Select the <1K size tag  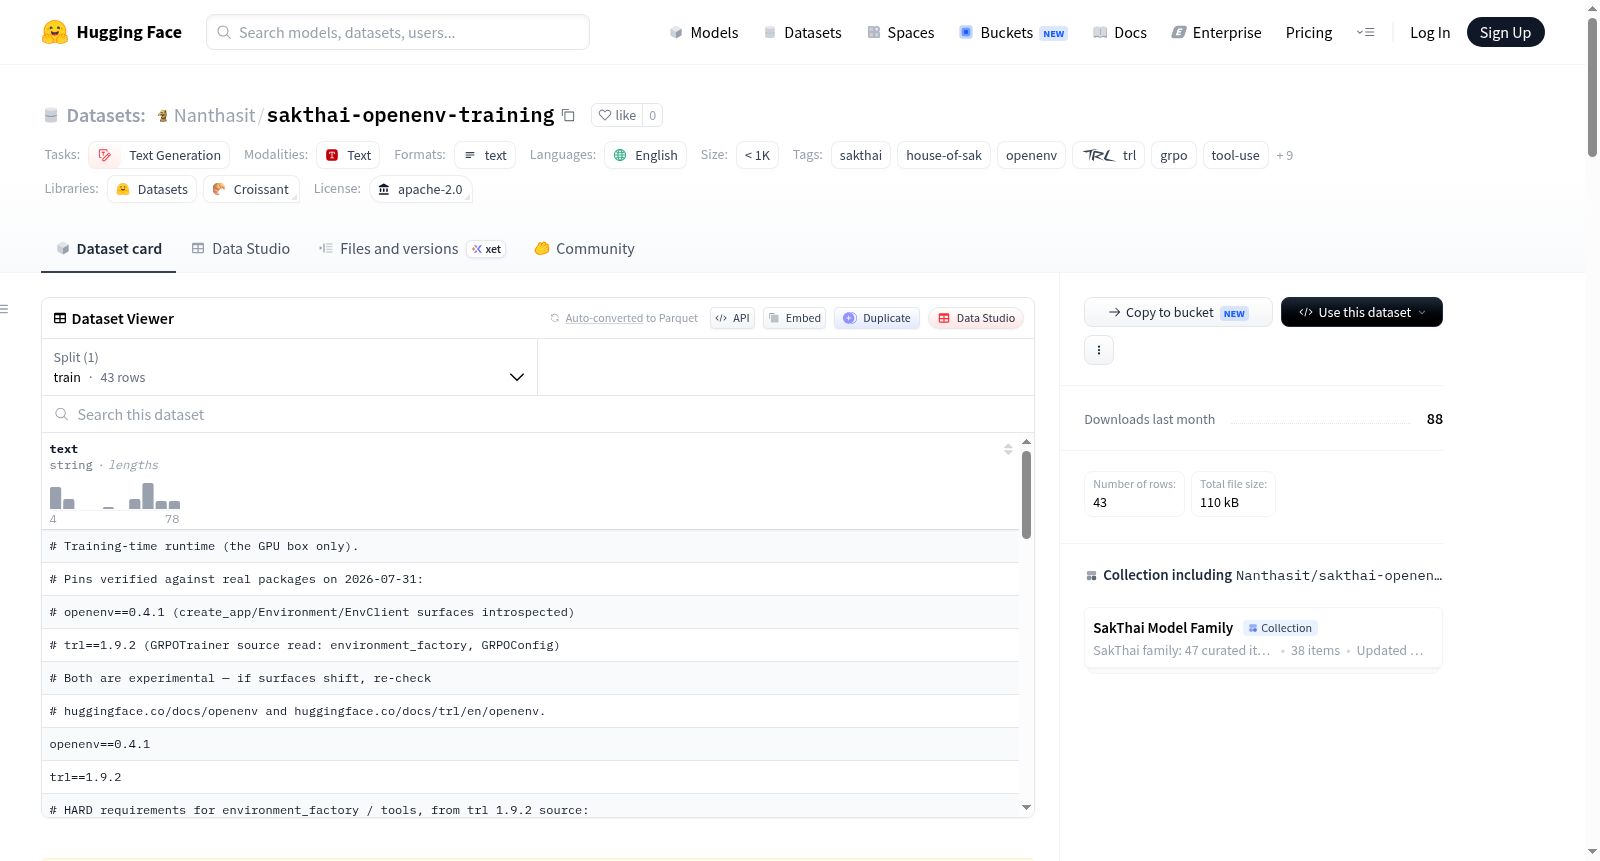pos(757,155)
